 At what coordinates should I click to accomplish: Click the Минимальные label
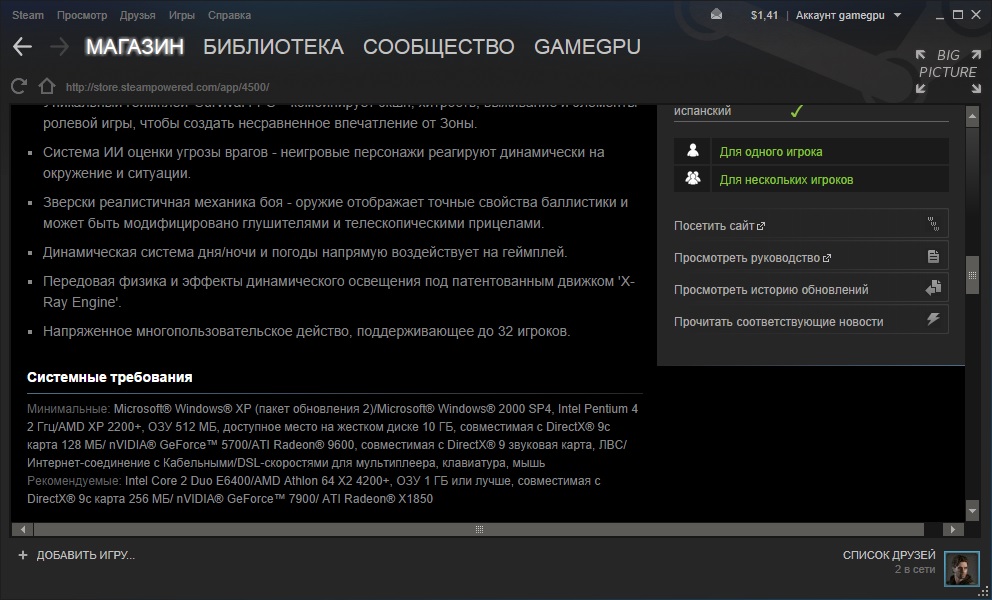click(x=68, y=409)
